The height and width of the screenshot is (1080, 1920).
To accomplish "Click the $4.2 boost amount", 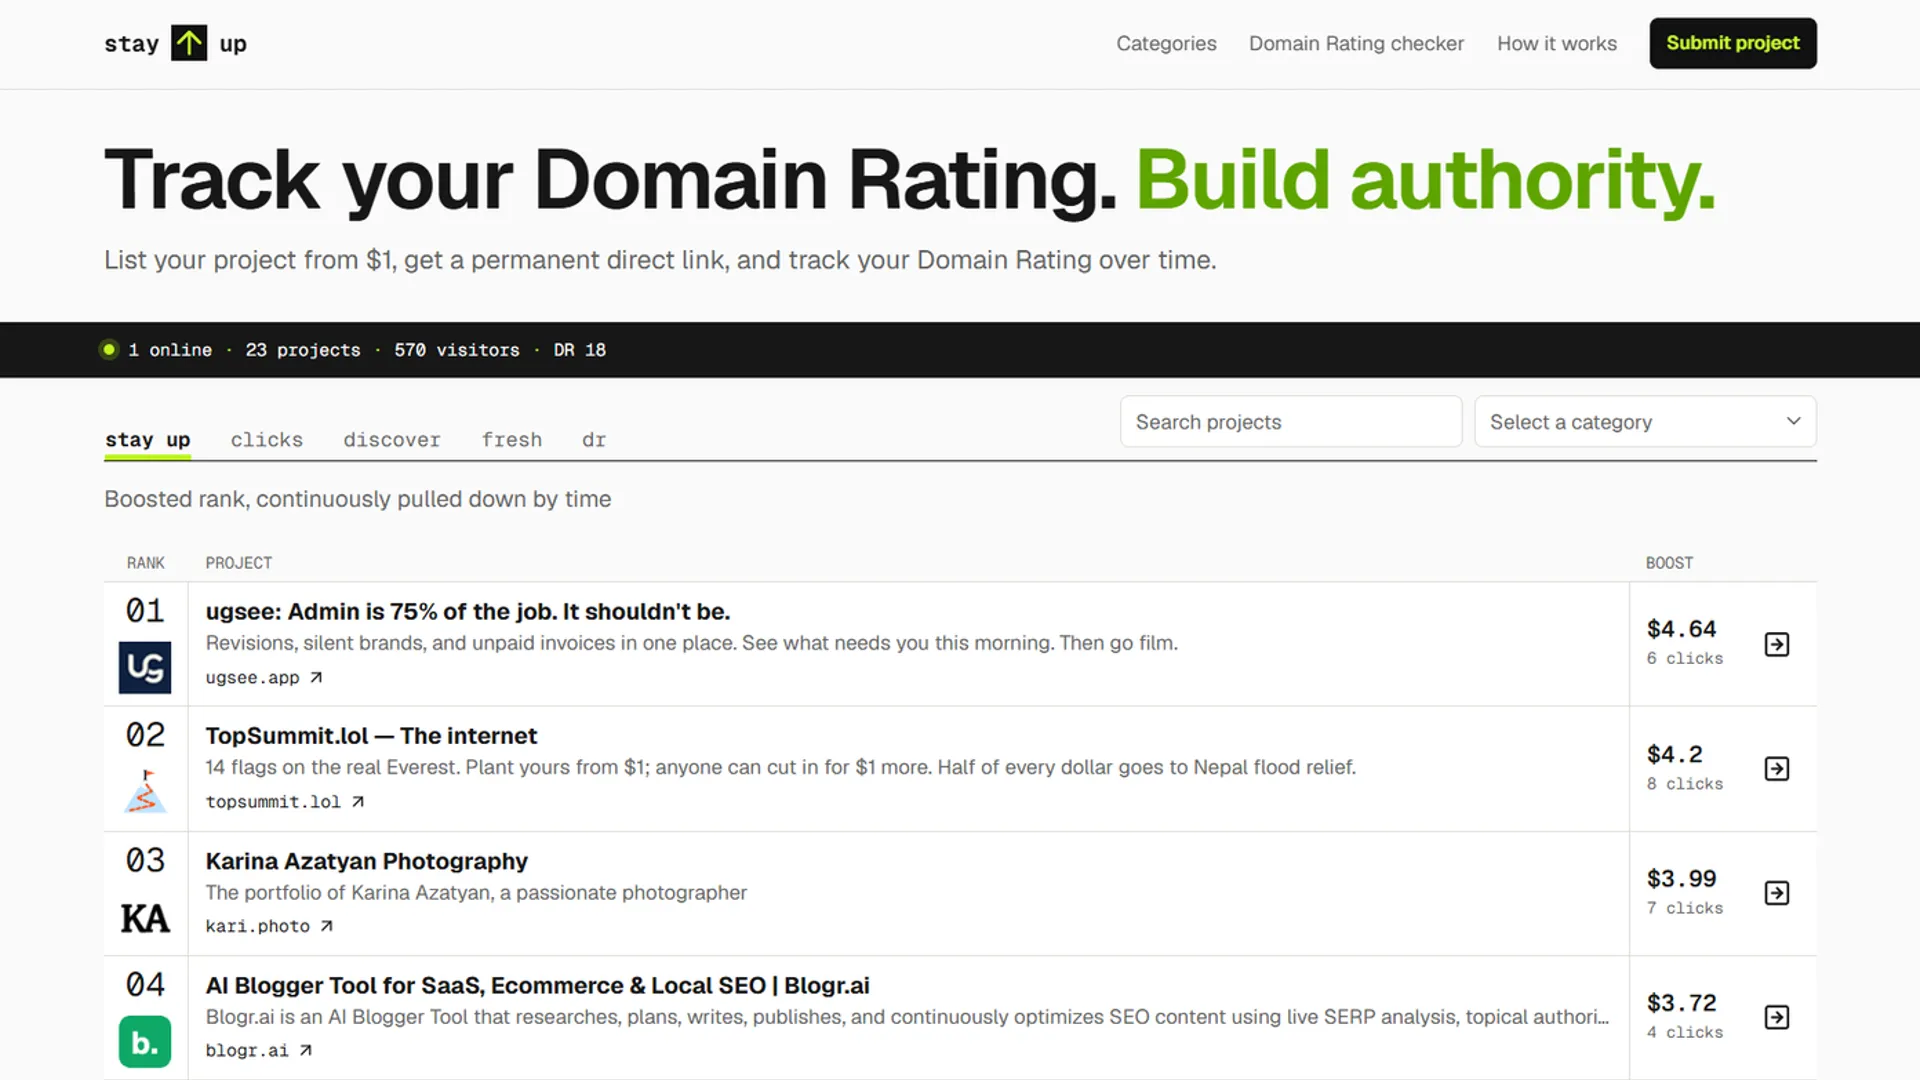I will coord(1674,754).
